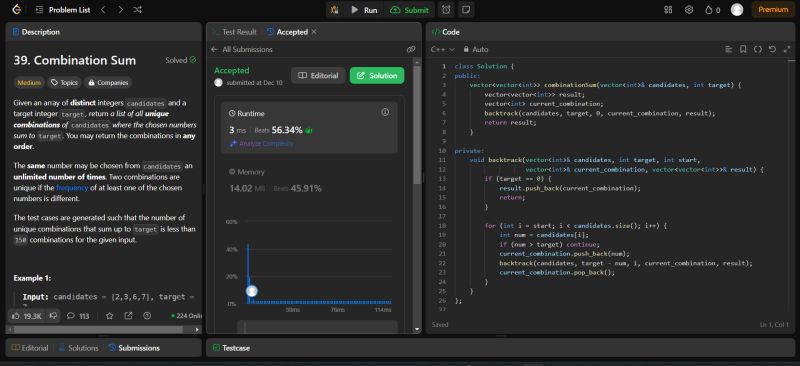This screenshot has height=366, width=800.
Task: Click right arrow of description horizontal scrollbar
Action: coord(197,330)
